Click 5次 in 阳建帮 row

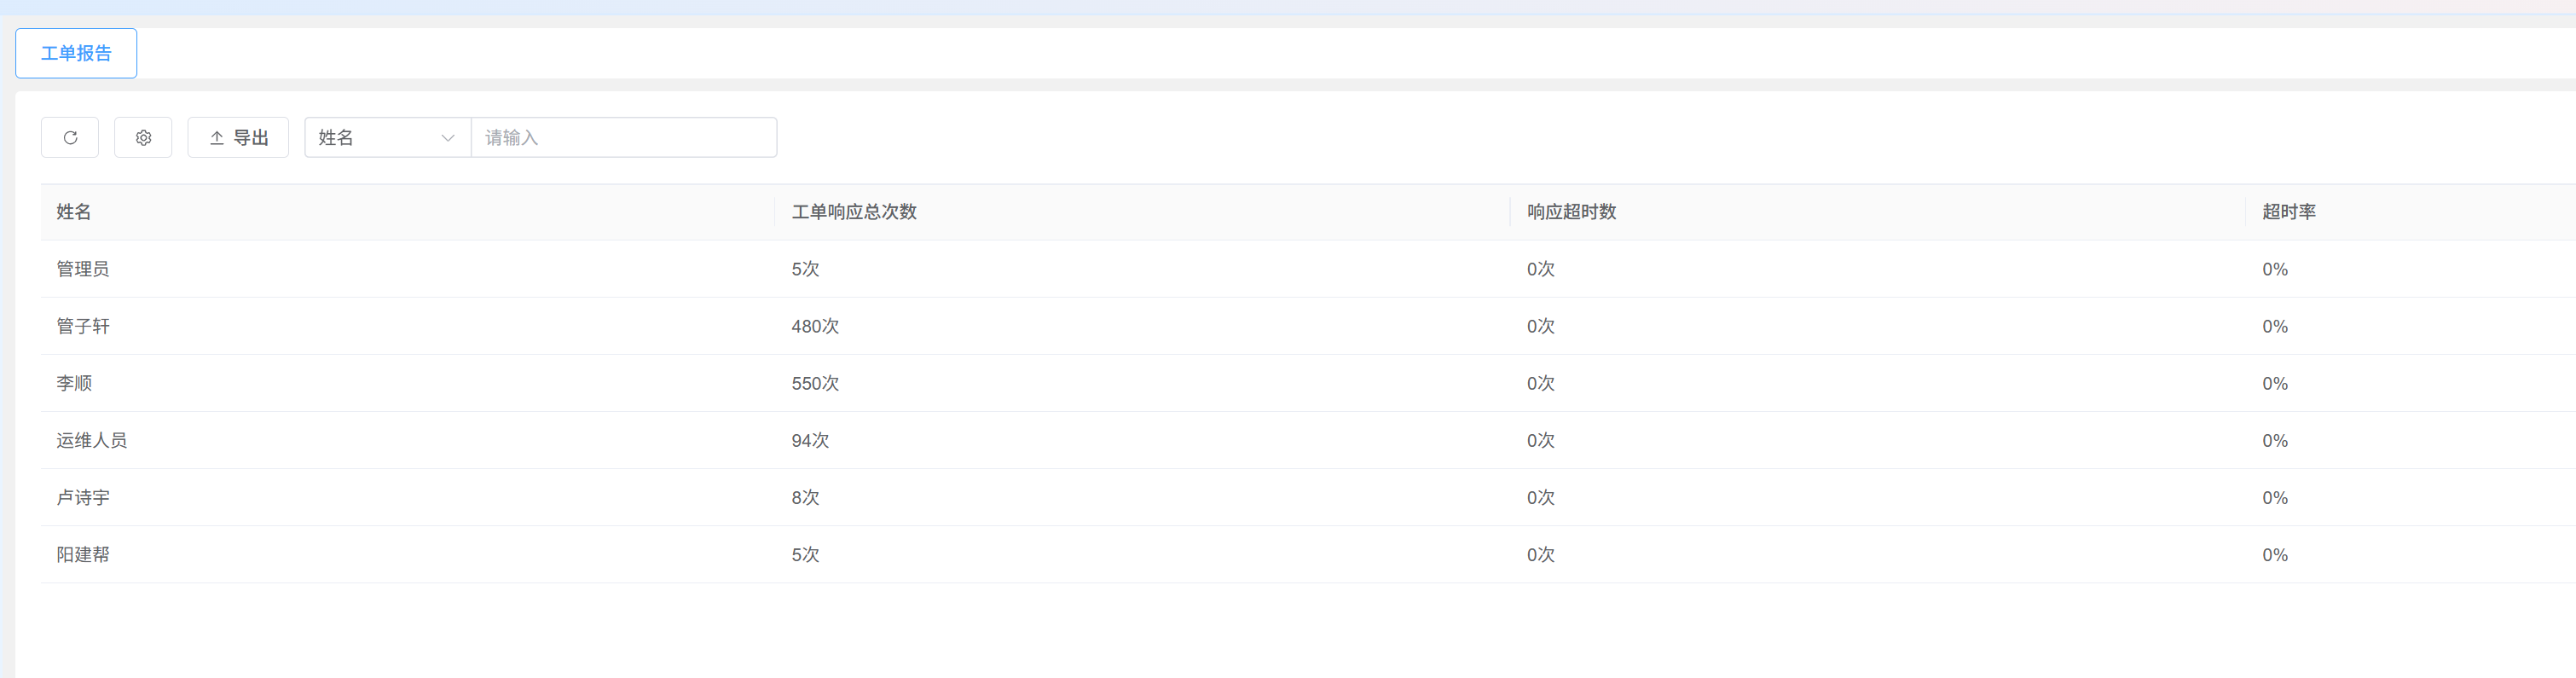[805, 554]
